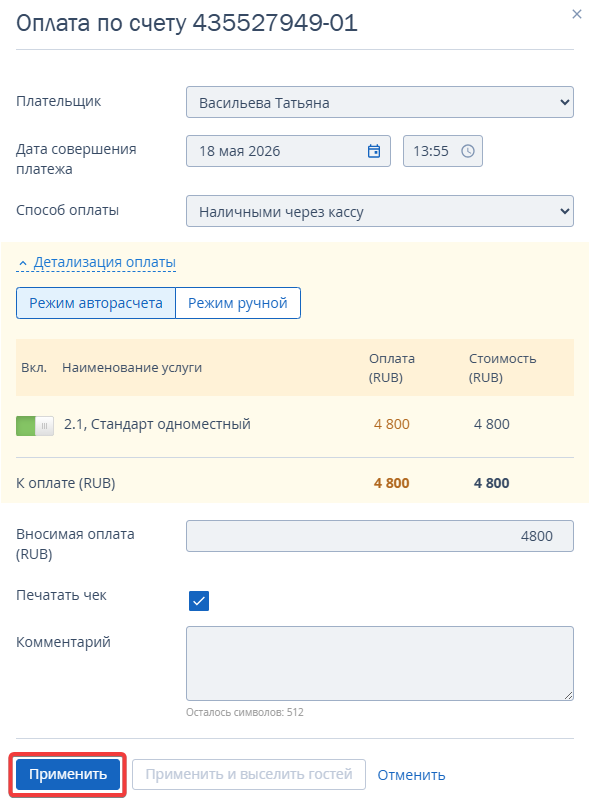Click the orange 4 800 payment amount
The height and width of the screenshot is (808, 591).
point(392,424)
